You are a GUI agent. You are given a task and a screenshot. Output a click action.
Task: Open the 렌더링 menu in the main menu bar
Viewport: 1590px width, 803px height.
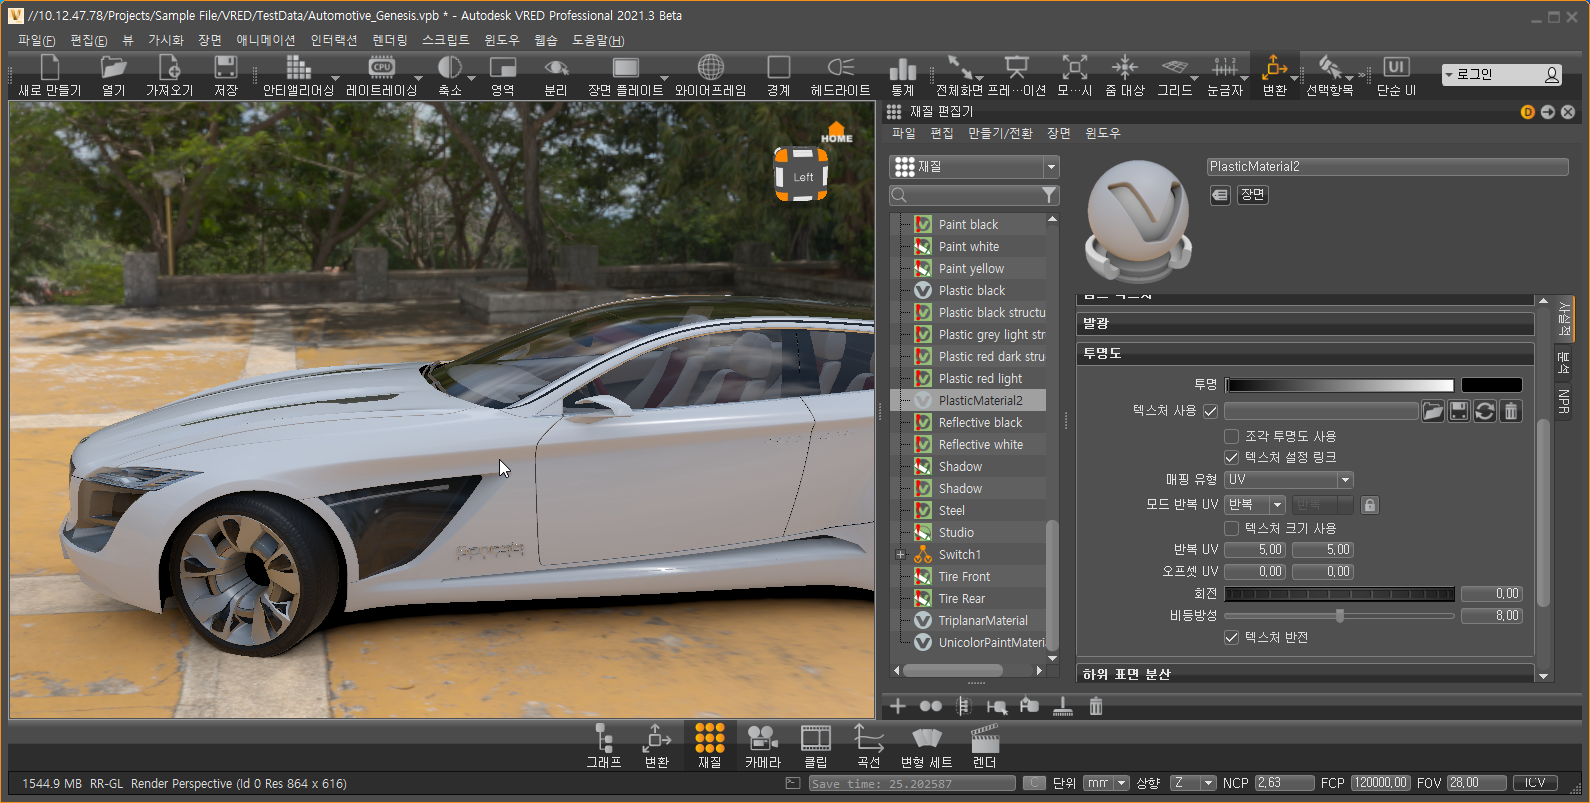tap(389, 40)
